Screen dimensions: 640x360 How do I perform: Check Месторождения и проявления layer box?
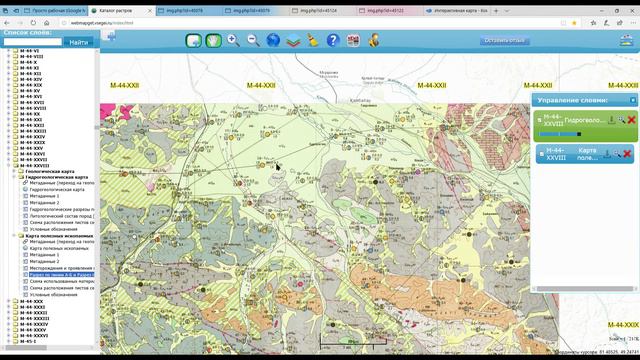pos(25,268)
